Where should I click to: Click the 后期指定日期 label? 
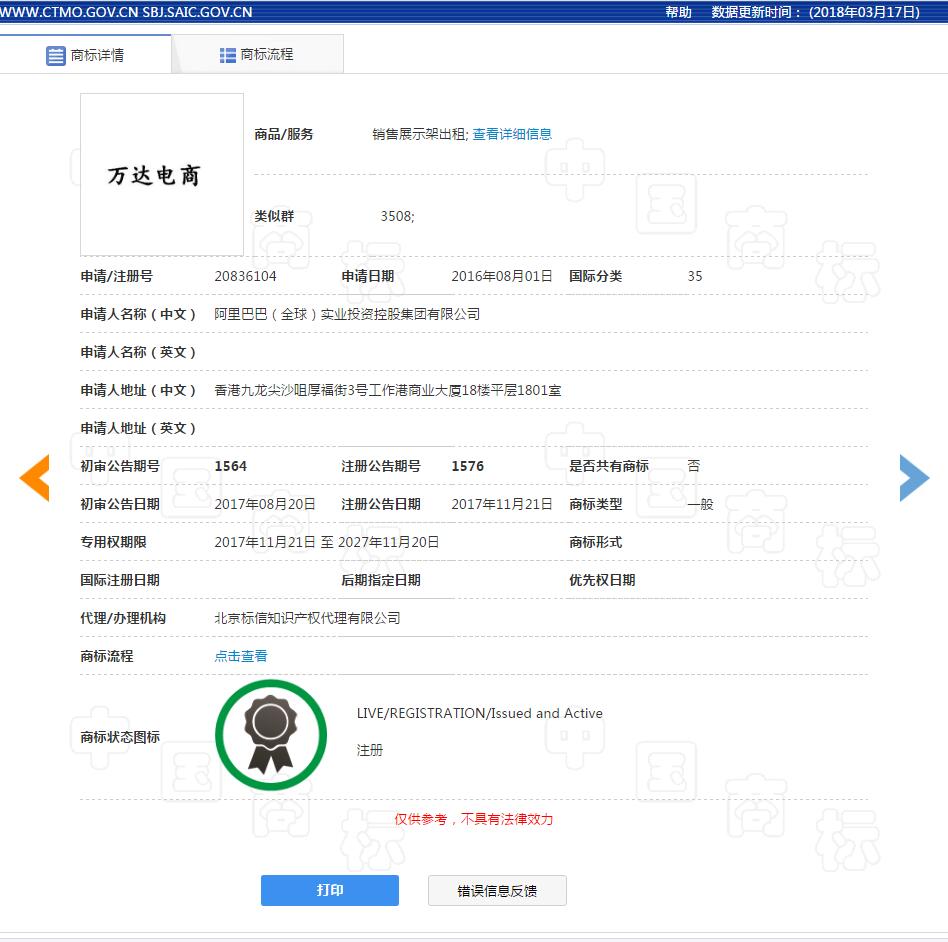[x=381, y=580]
